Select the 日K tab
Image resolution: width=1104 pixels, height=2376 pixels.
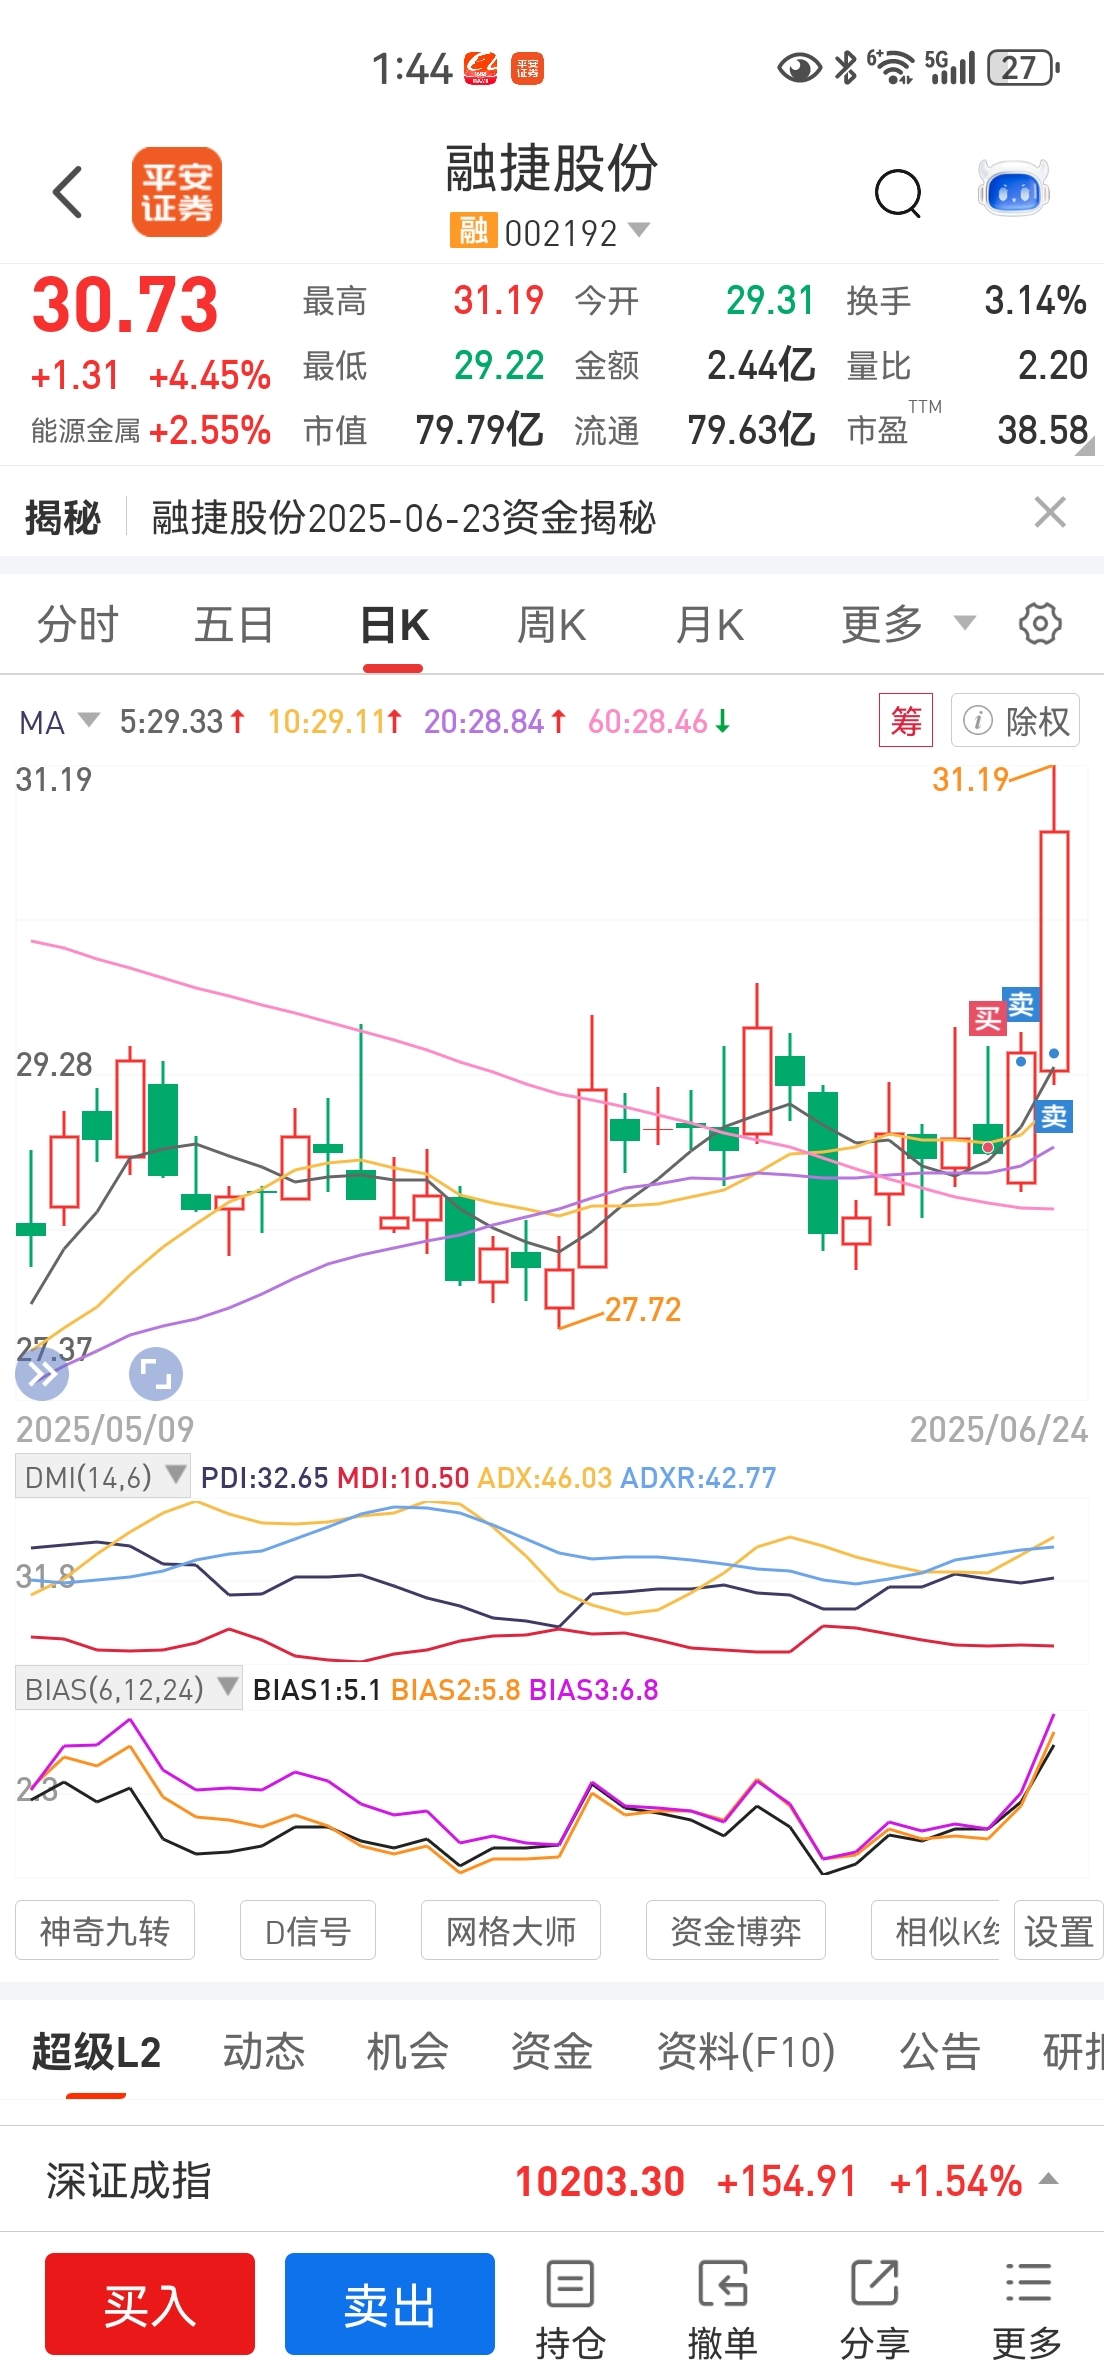[394, 625]
